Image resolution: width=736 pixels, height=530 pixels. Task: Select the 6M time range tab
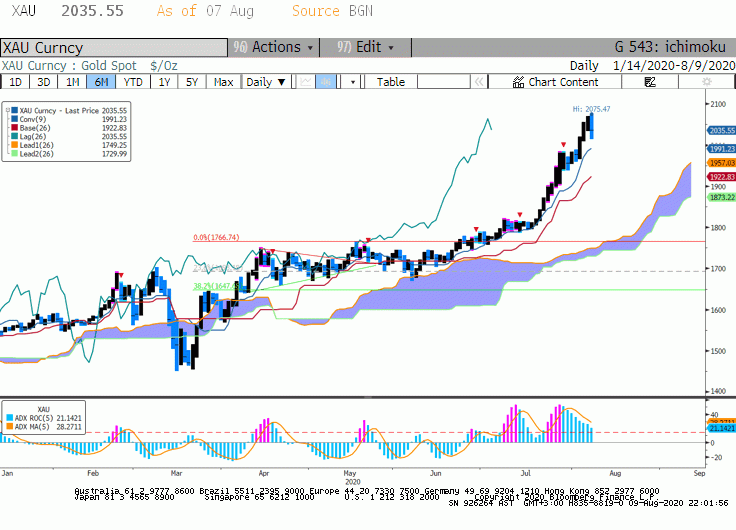101,82
